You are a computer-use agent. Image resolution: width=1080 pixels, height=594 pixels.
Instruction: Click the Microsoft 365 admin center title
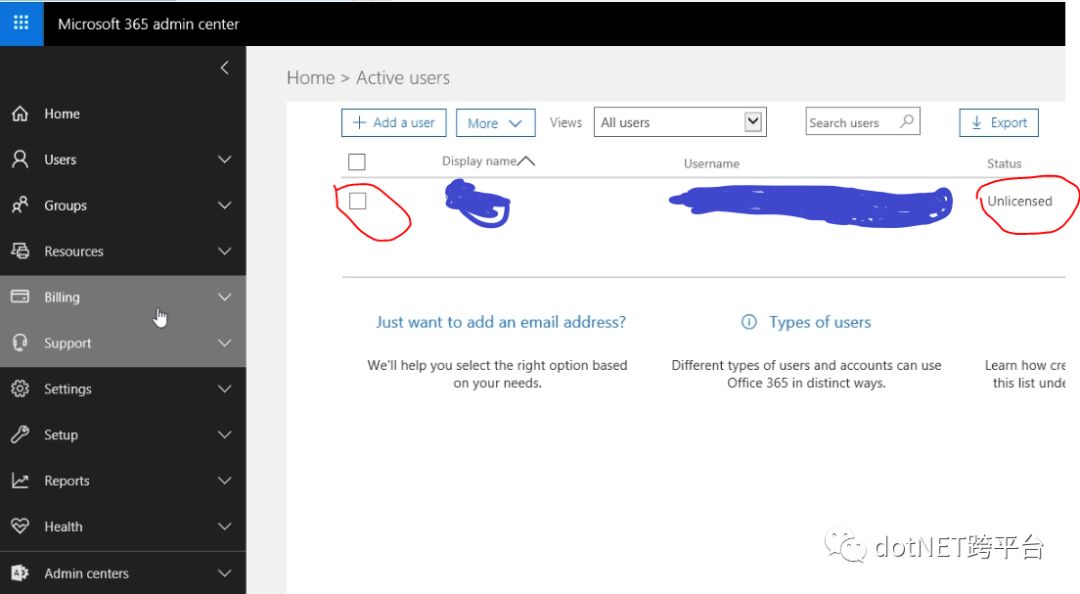click(x=148, y=24)
